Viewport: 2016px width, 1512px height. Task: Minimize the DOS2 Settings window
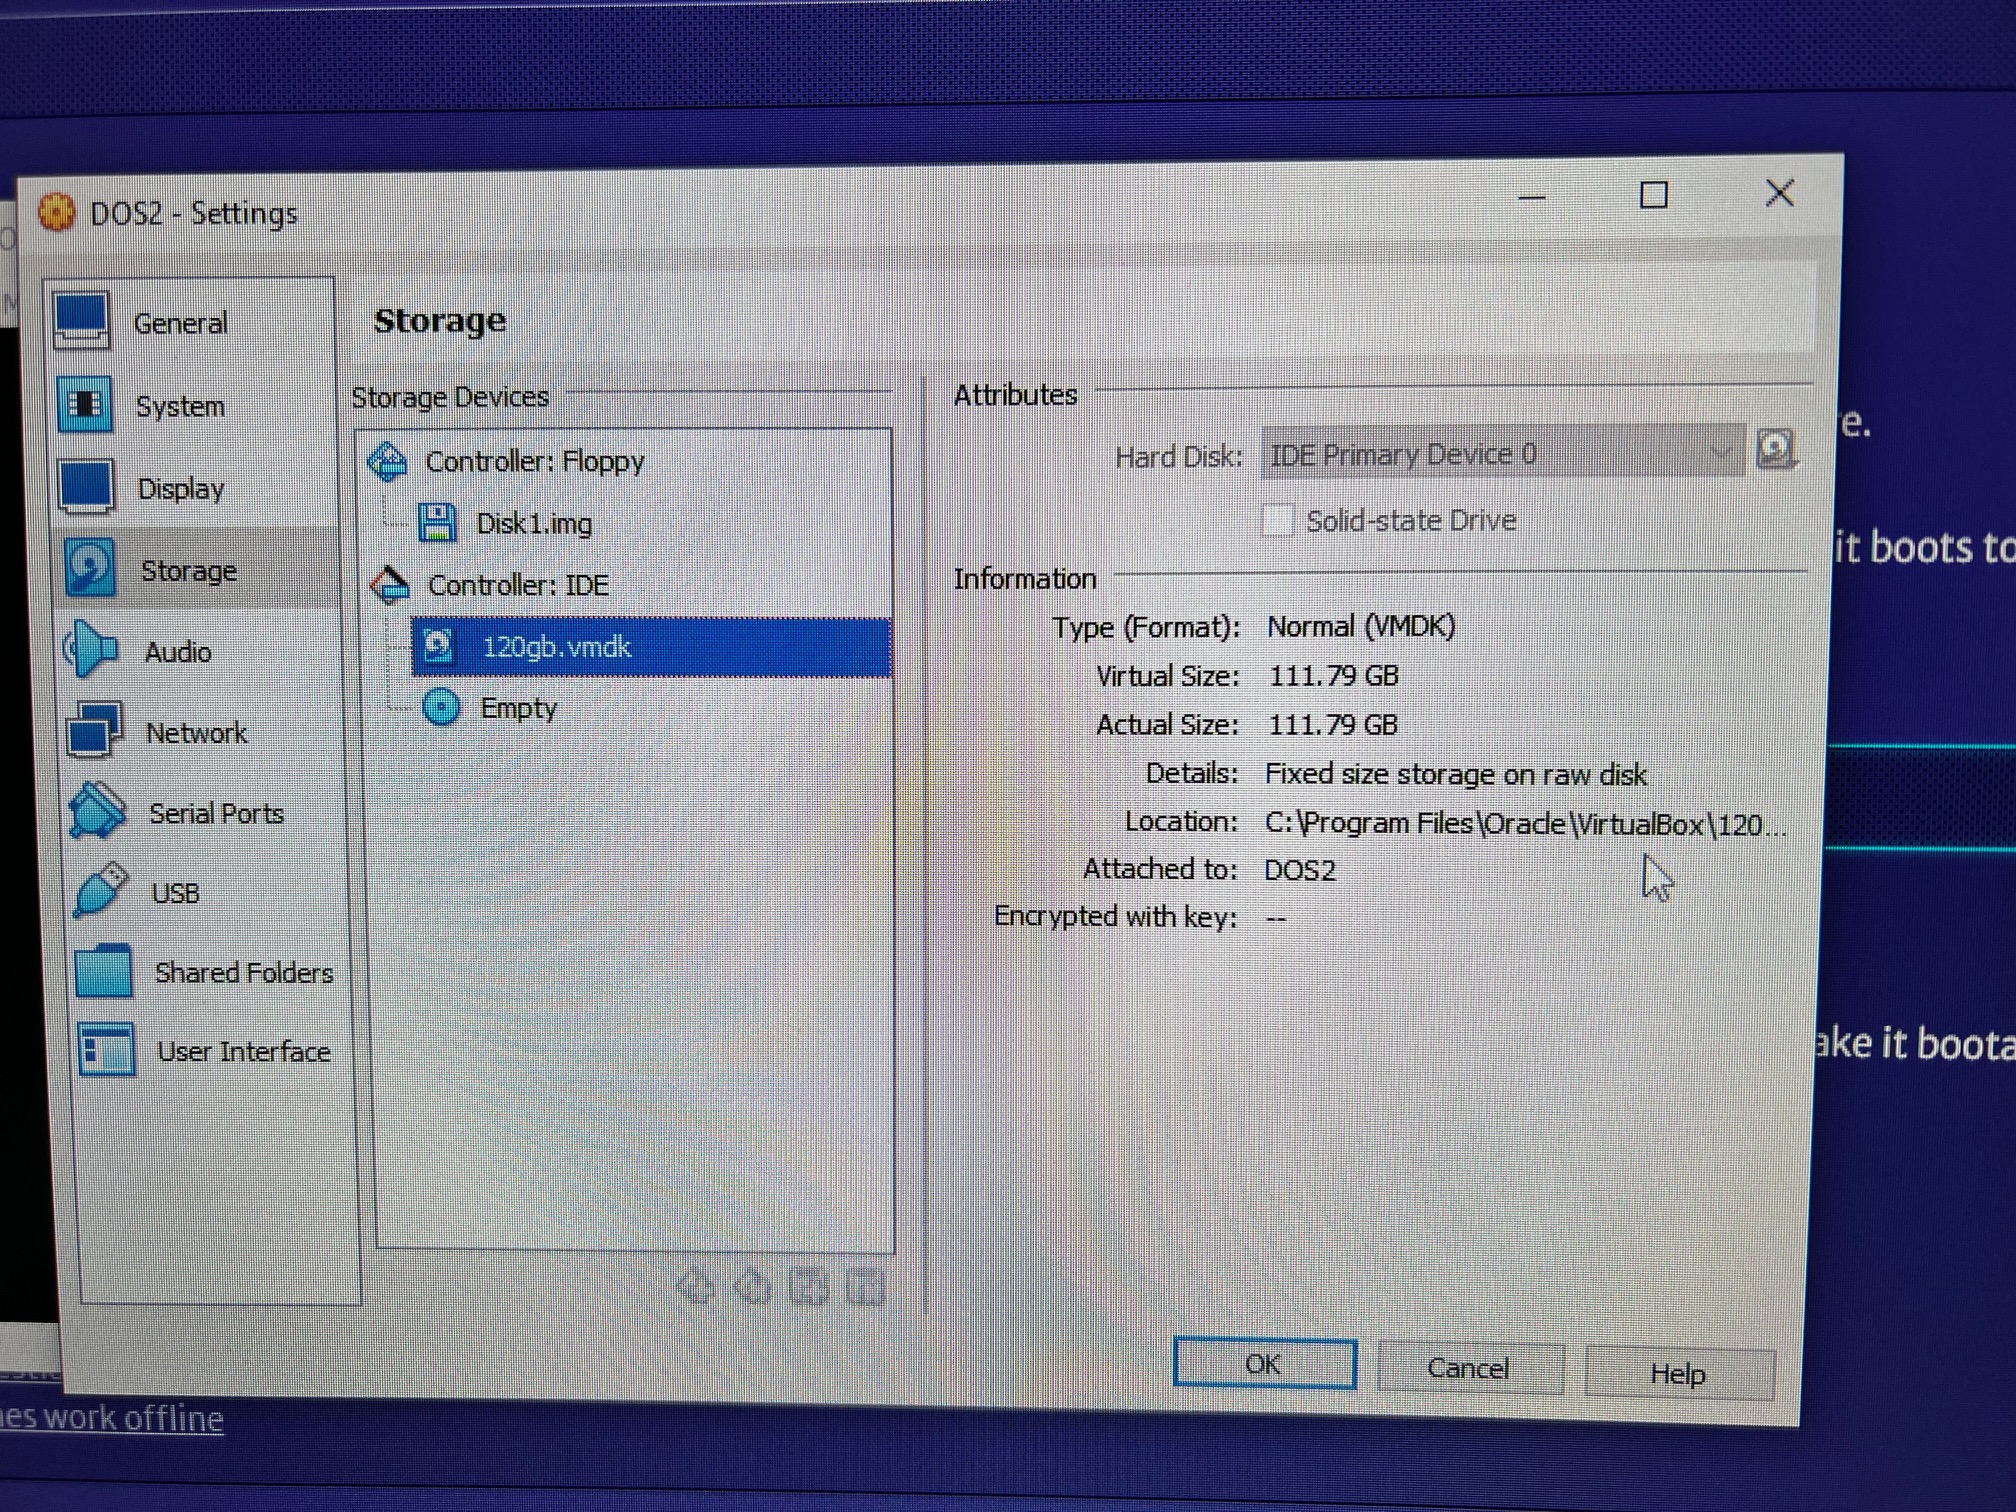click(x=1532, y=198)
